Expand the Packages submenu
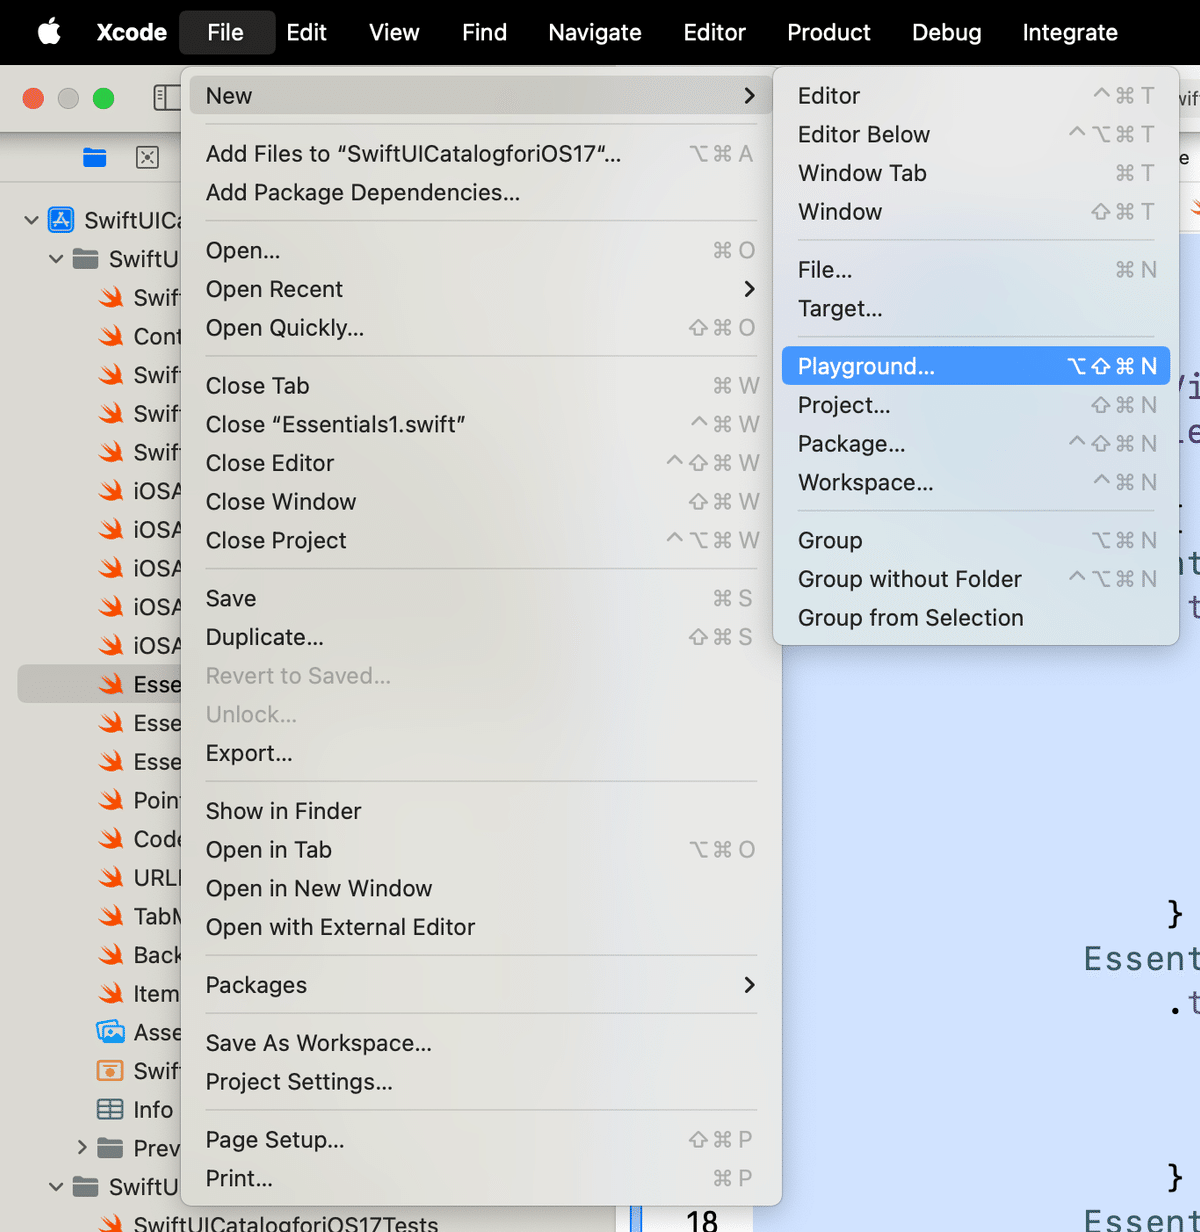 coord(481,985)
